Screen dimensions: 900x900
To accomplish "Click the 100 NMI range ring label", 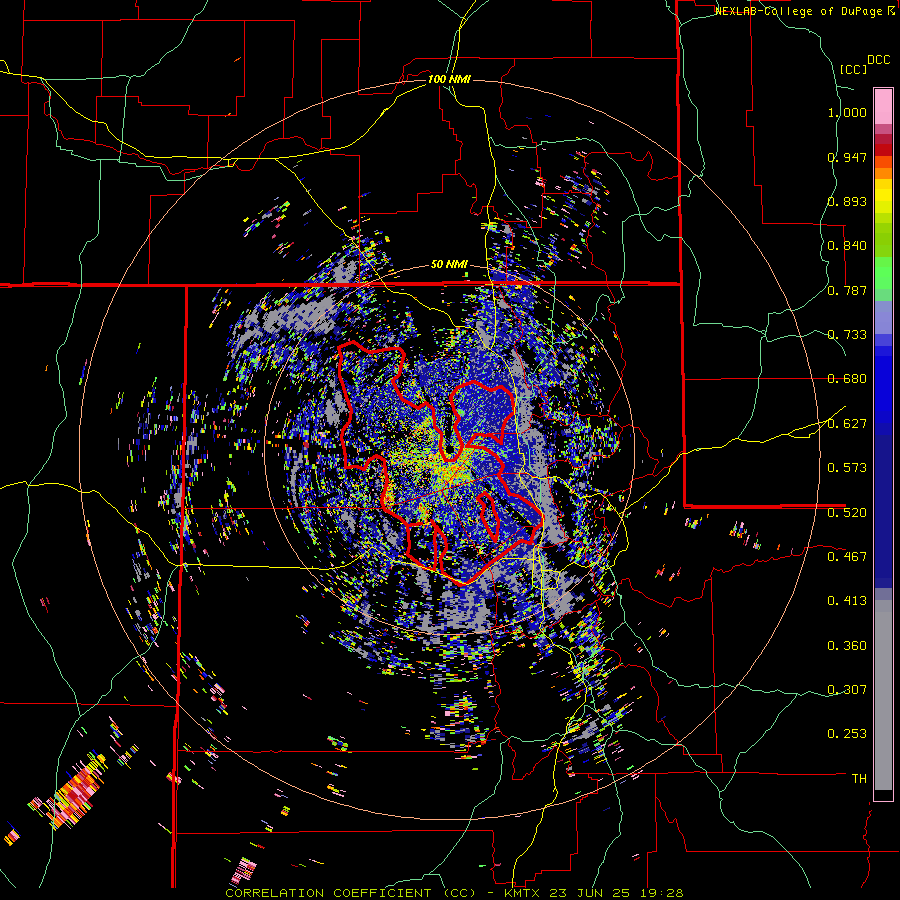I will coord(449,79).
